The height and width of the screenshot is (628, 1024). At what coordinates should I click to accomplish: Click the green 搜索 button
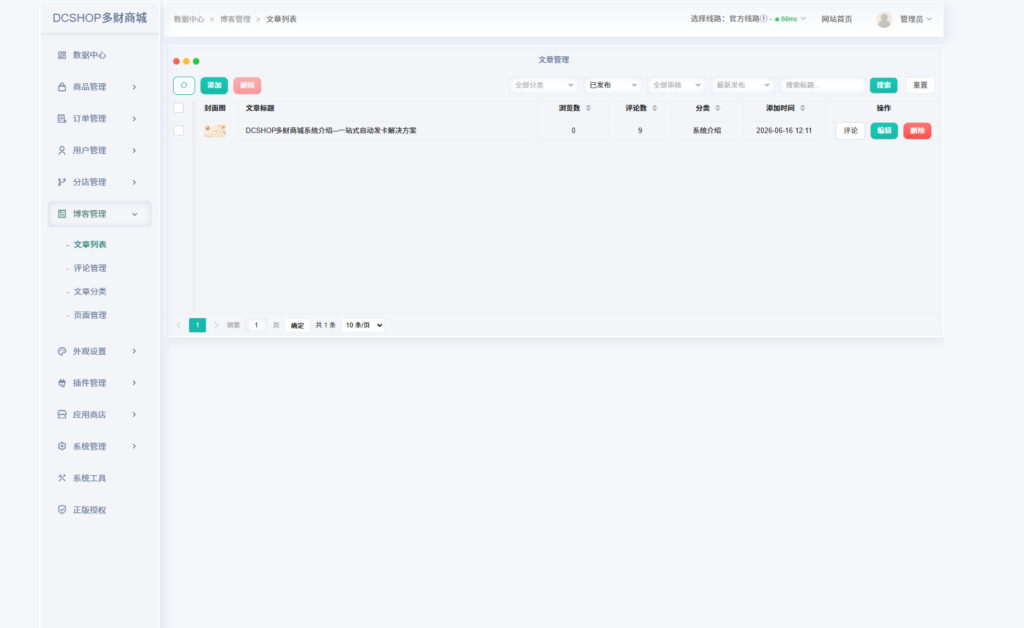coord(884,86)
